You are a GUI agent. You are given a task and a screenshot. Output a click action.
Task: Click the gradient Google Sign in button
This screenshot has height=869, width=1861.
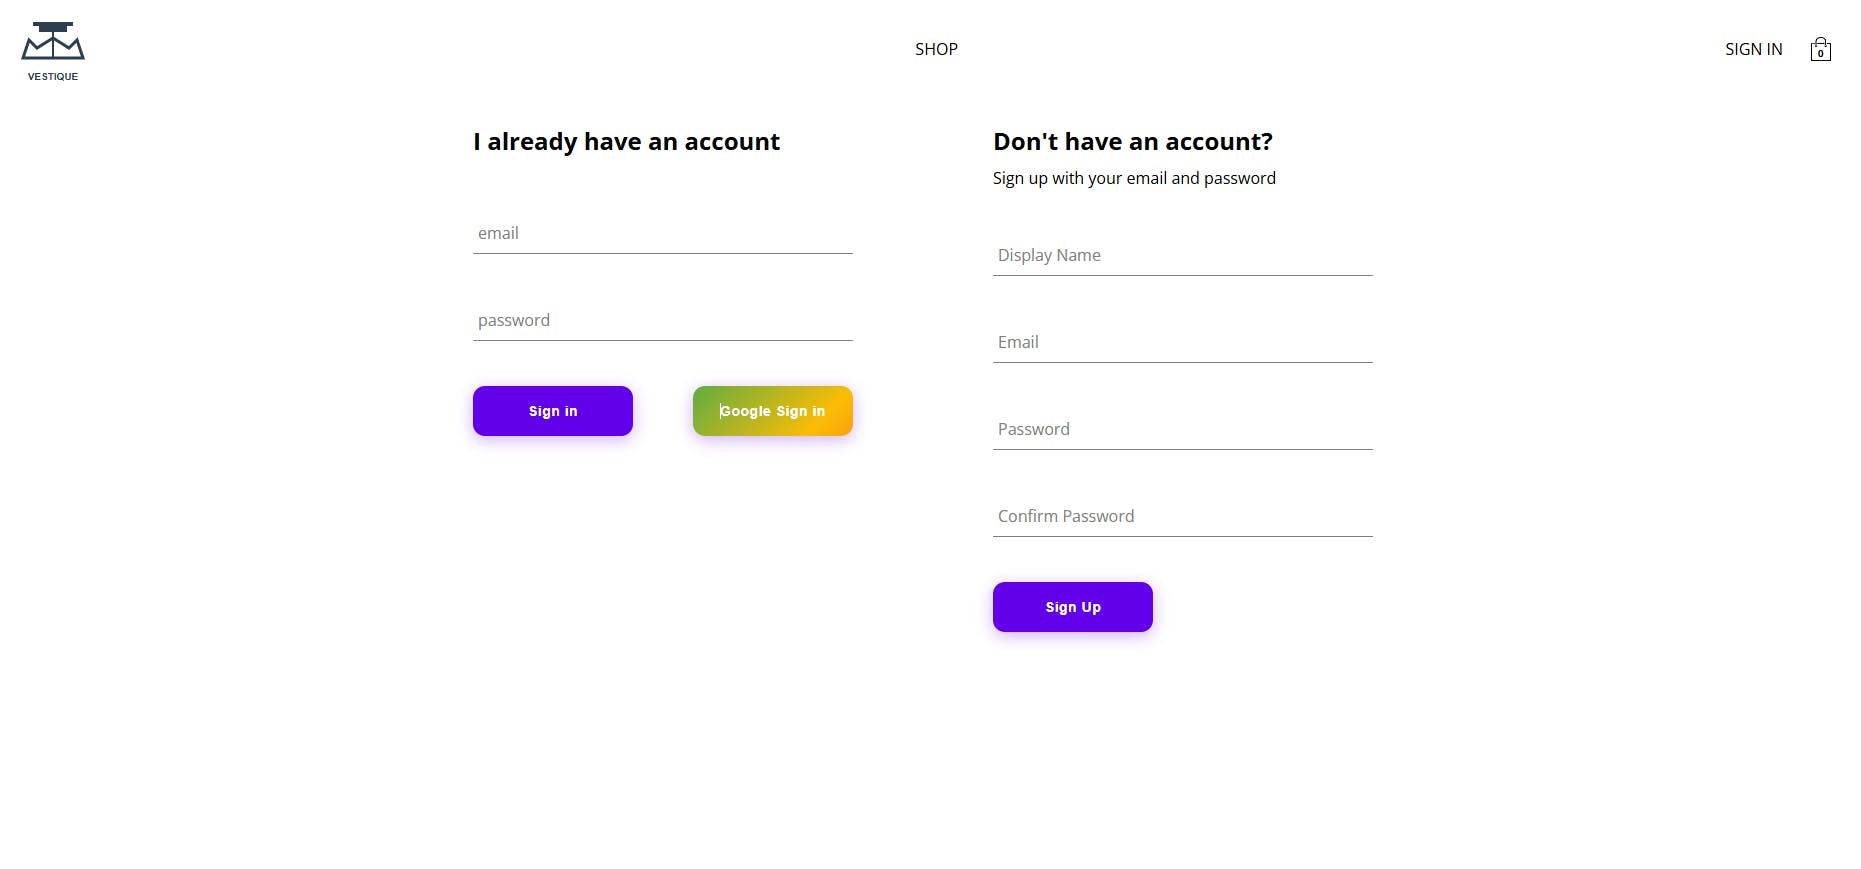coord(772,411)
